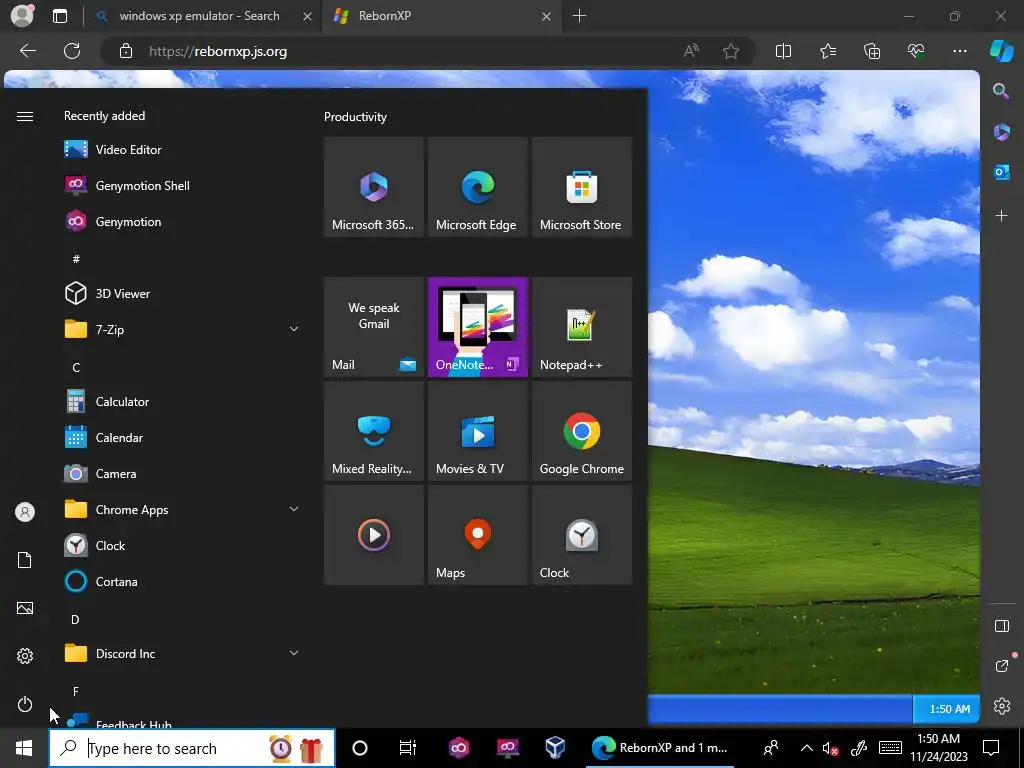Open the user account button in Start
This screenshot has width=1024, height=768.
[x=25, y=512]
